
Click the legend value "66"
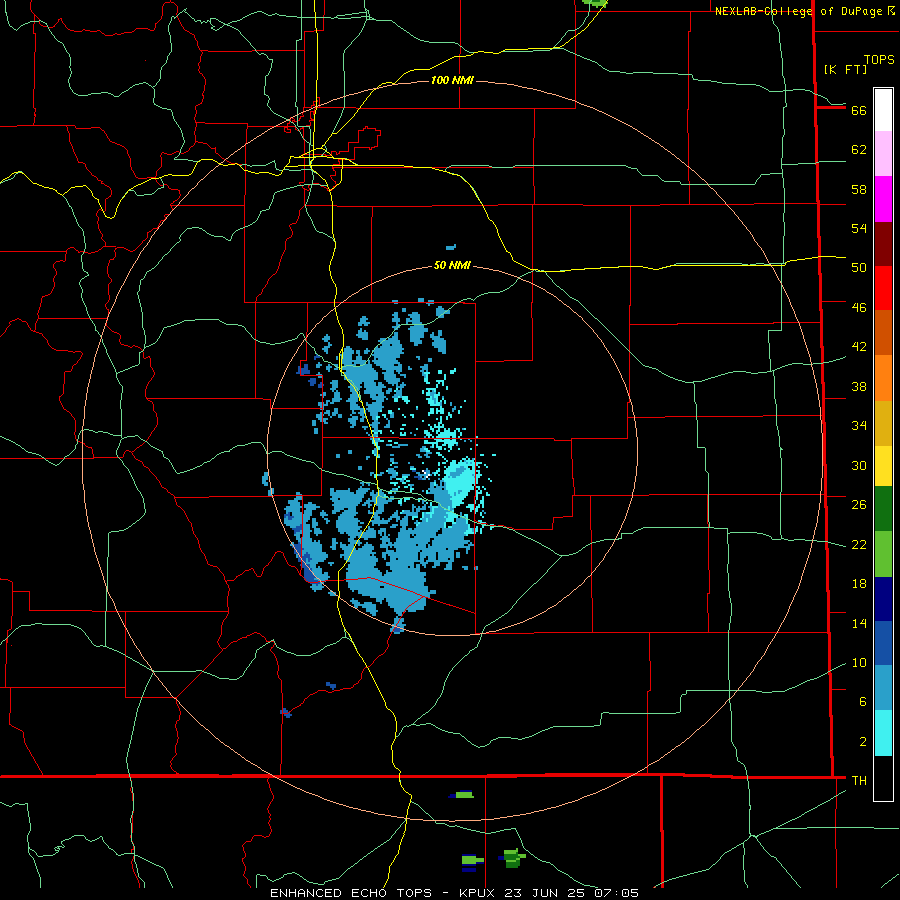tap(859, 110)
